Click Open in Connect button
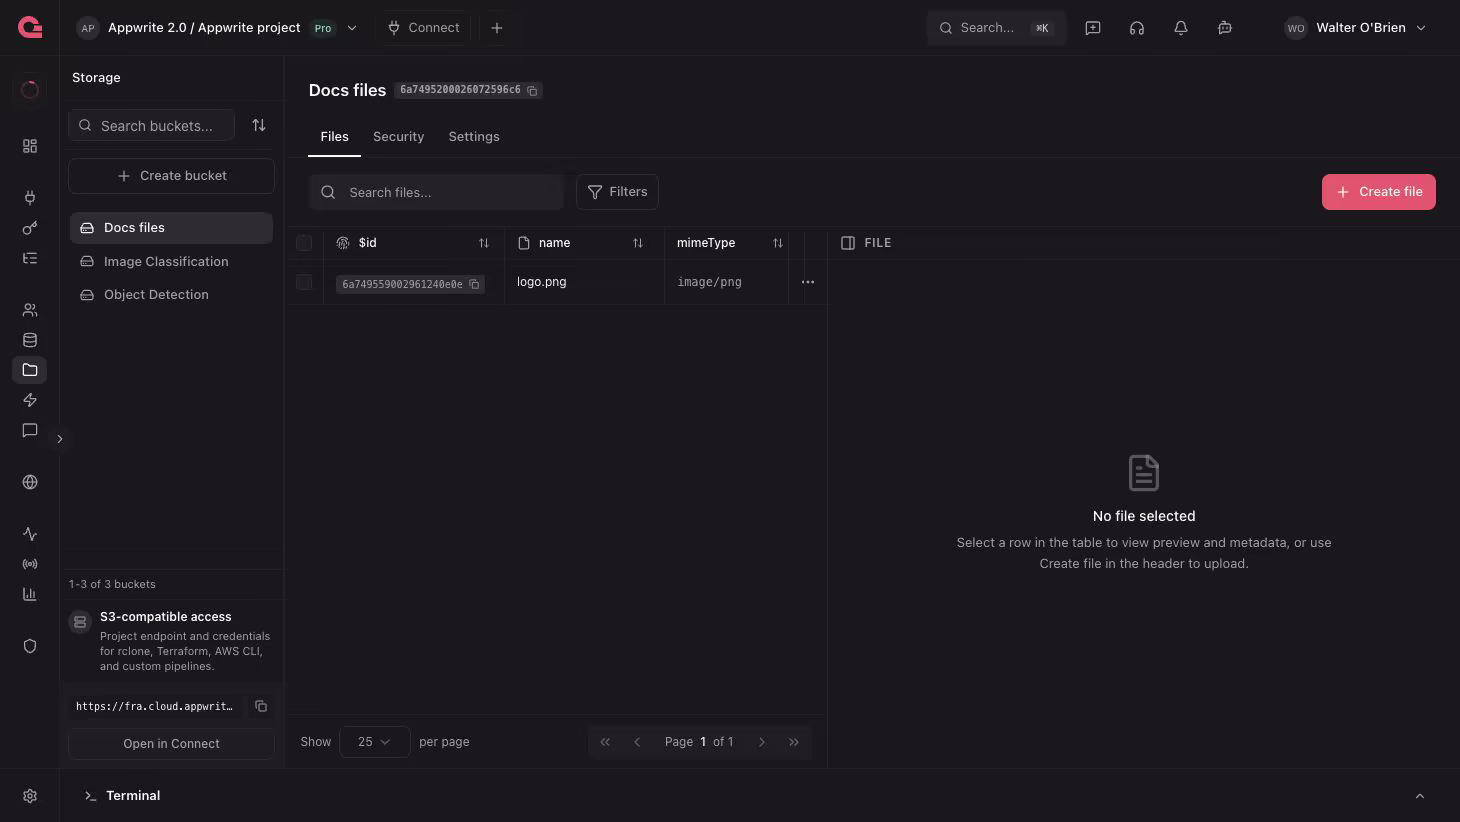The image size is (1460, 822). [171, 744]
